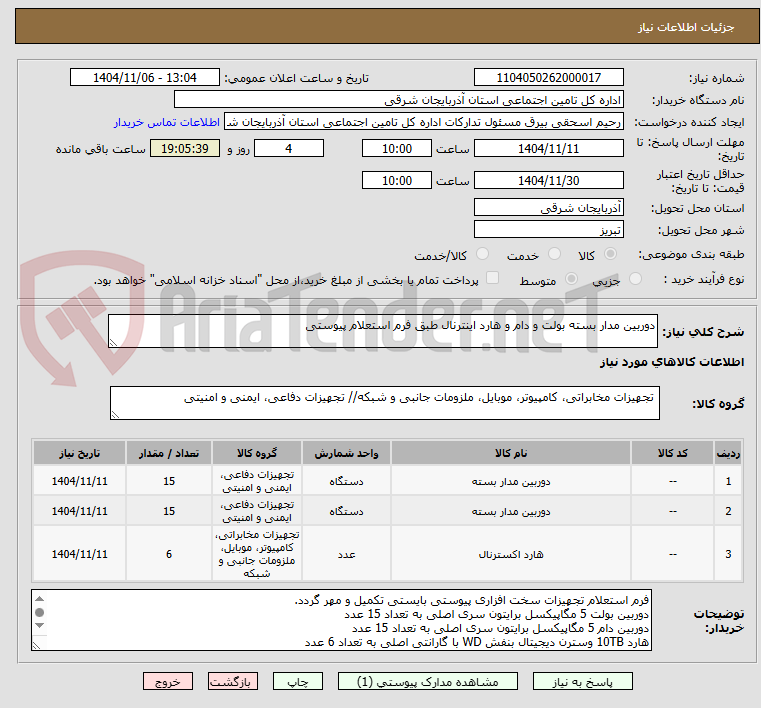Select the کالا/خدمت radio button
The width and height of the screenshot is (761, 708).
click(x=482, y=254)
